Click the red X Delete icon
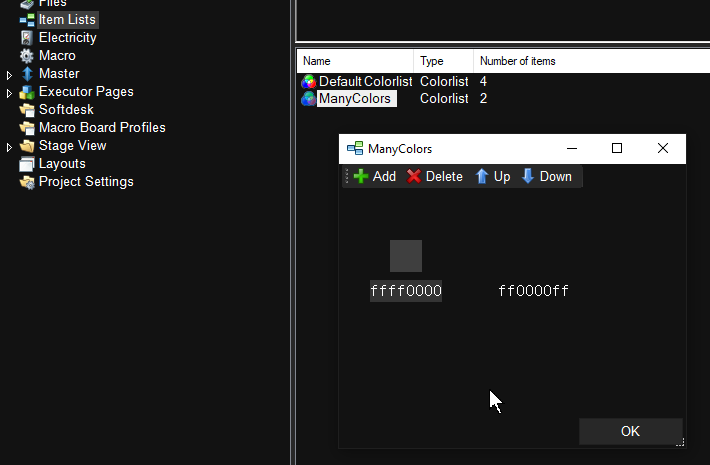 [414, 176]
